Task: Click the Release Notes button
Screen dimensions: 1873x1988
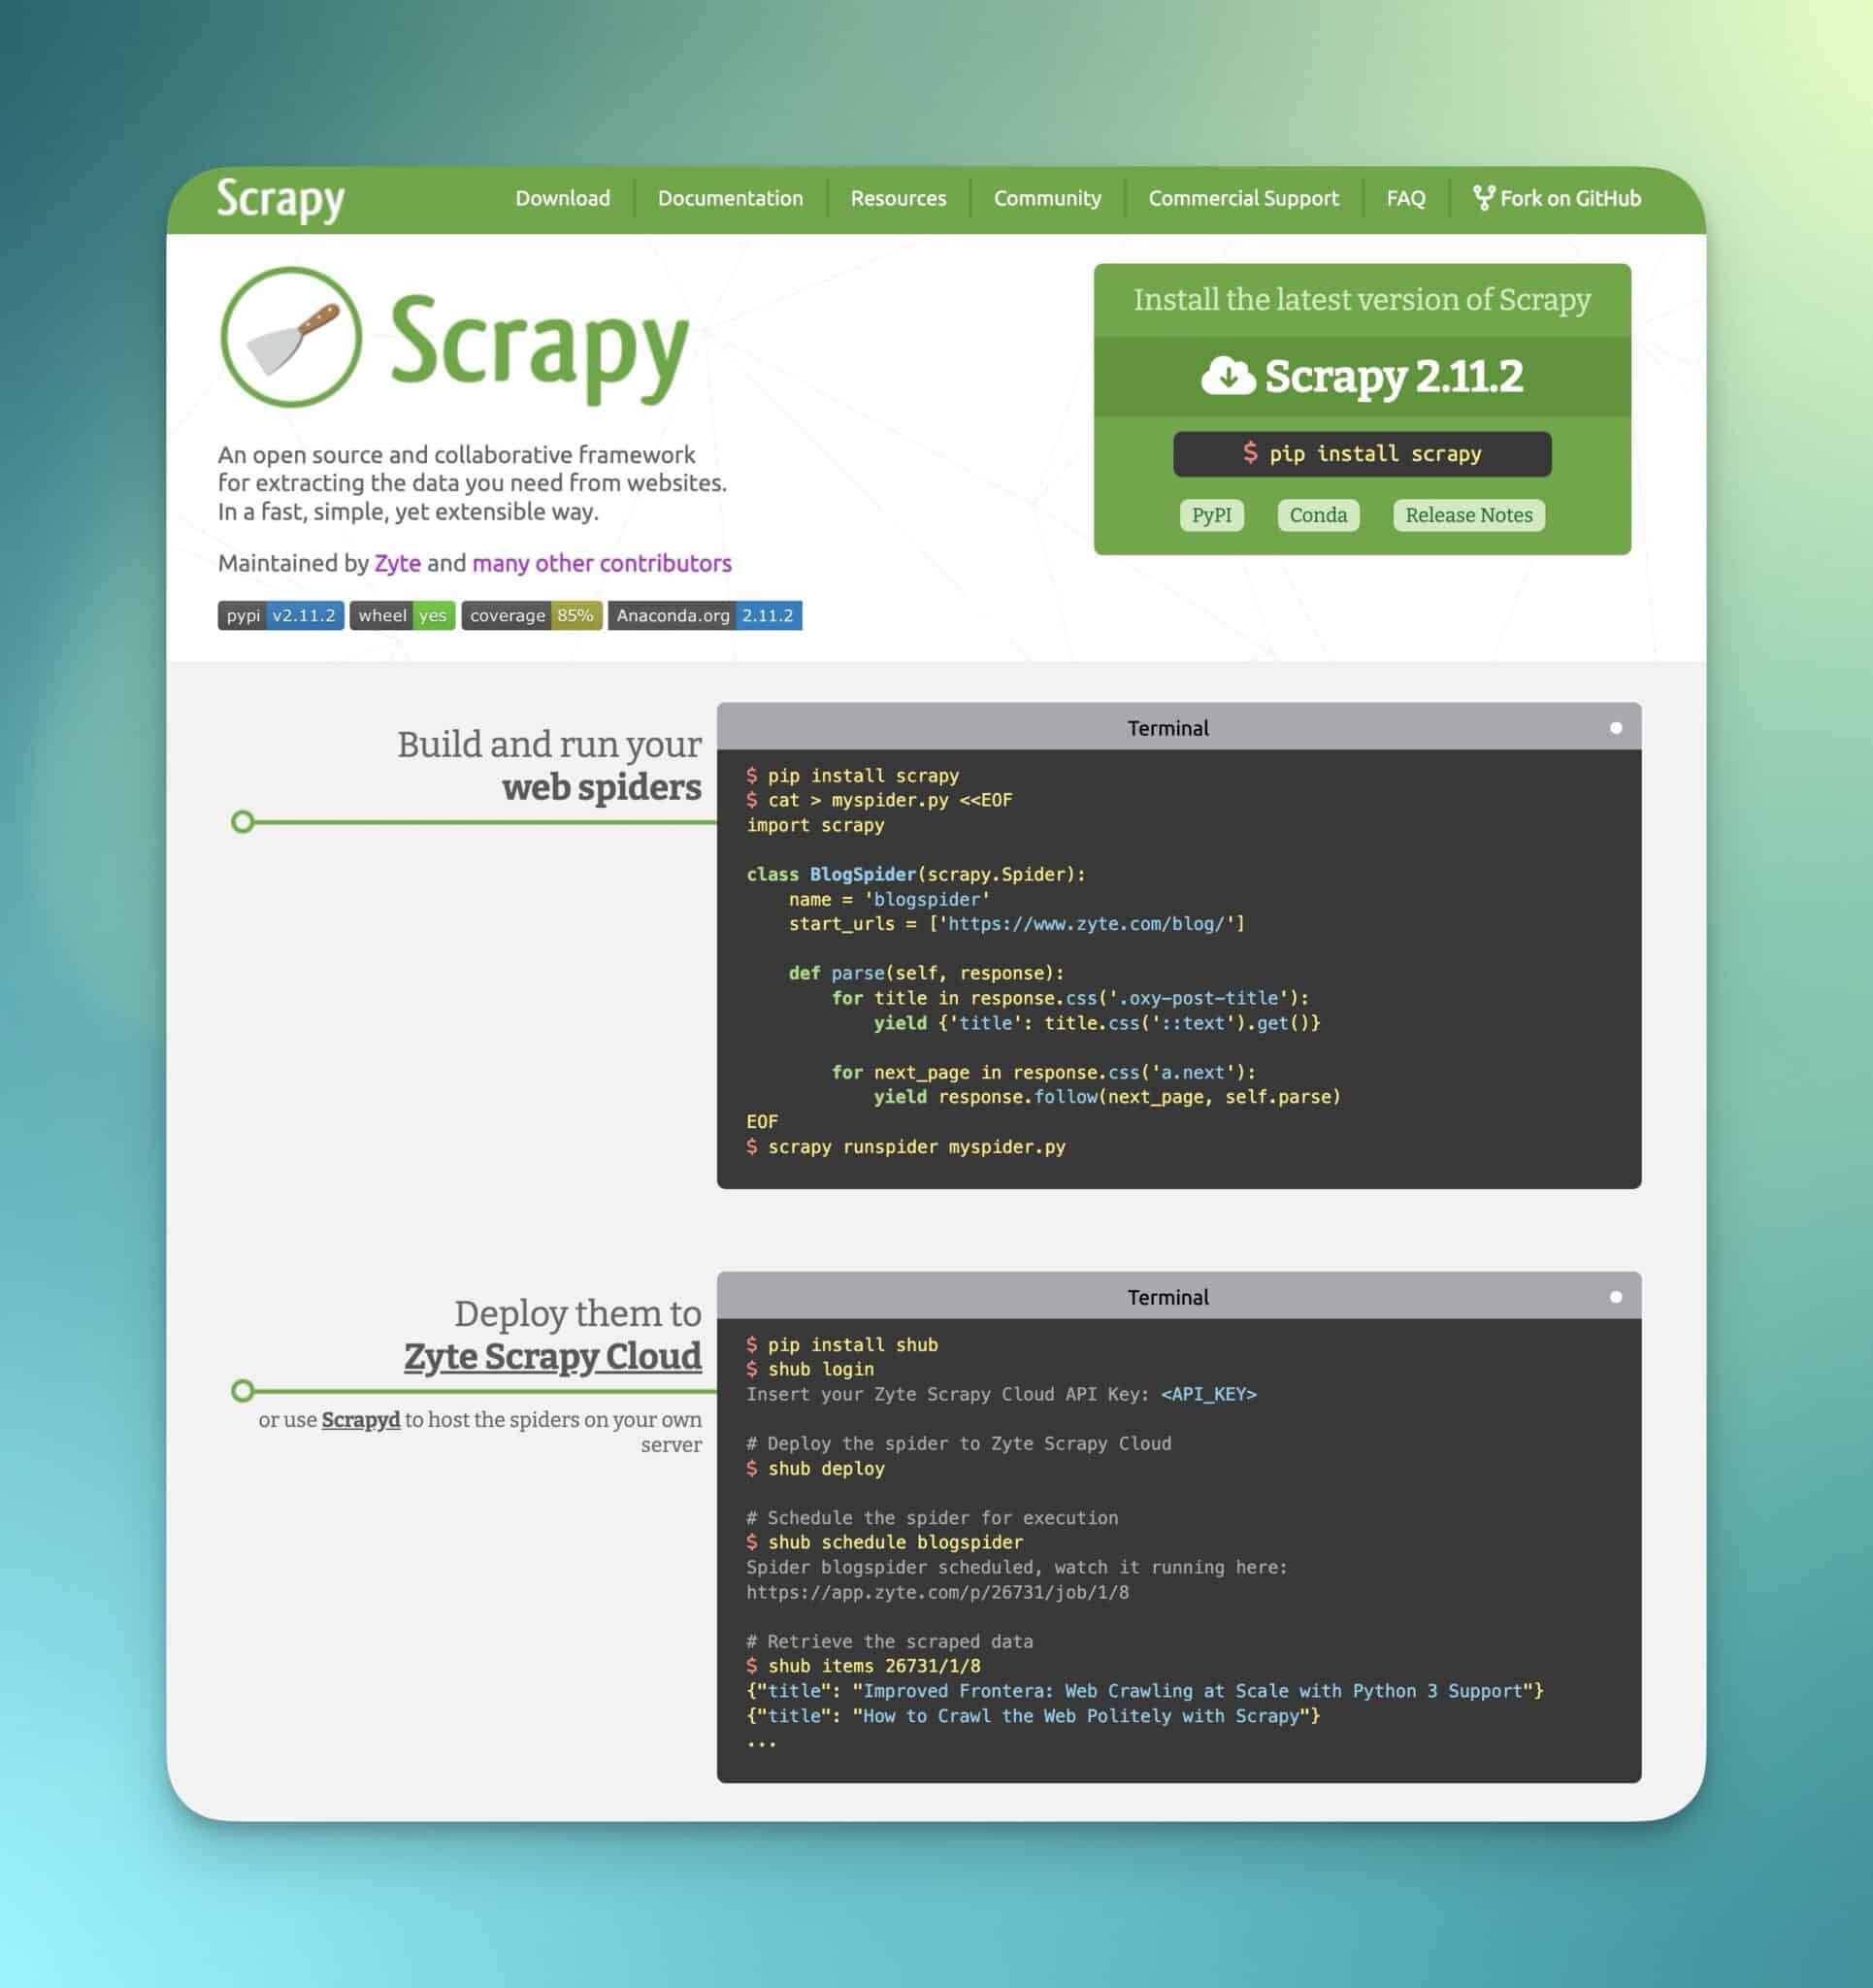Action: pyautogui.click(x=1464, y=513)
